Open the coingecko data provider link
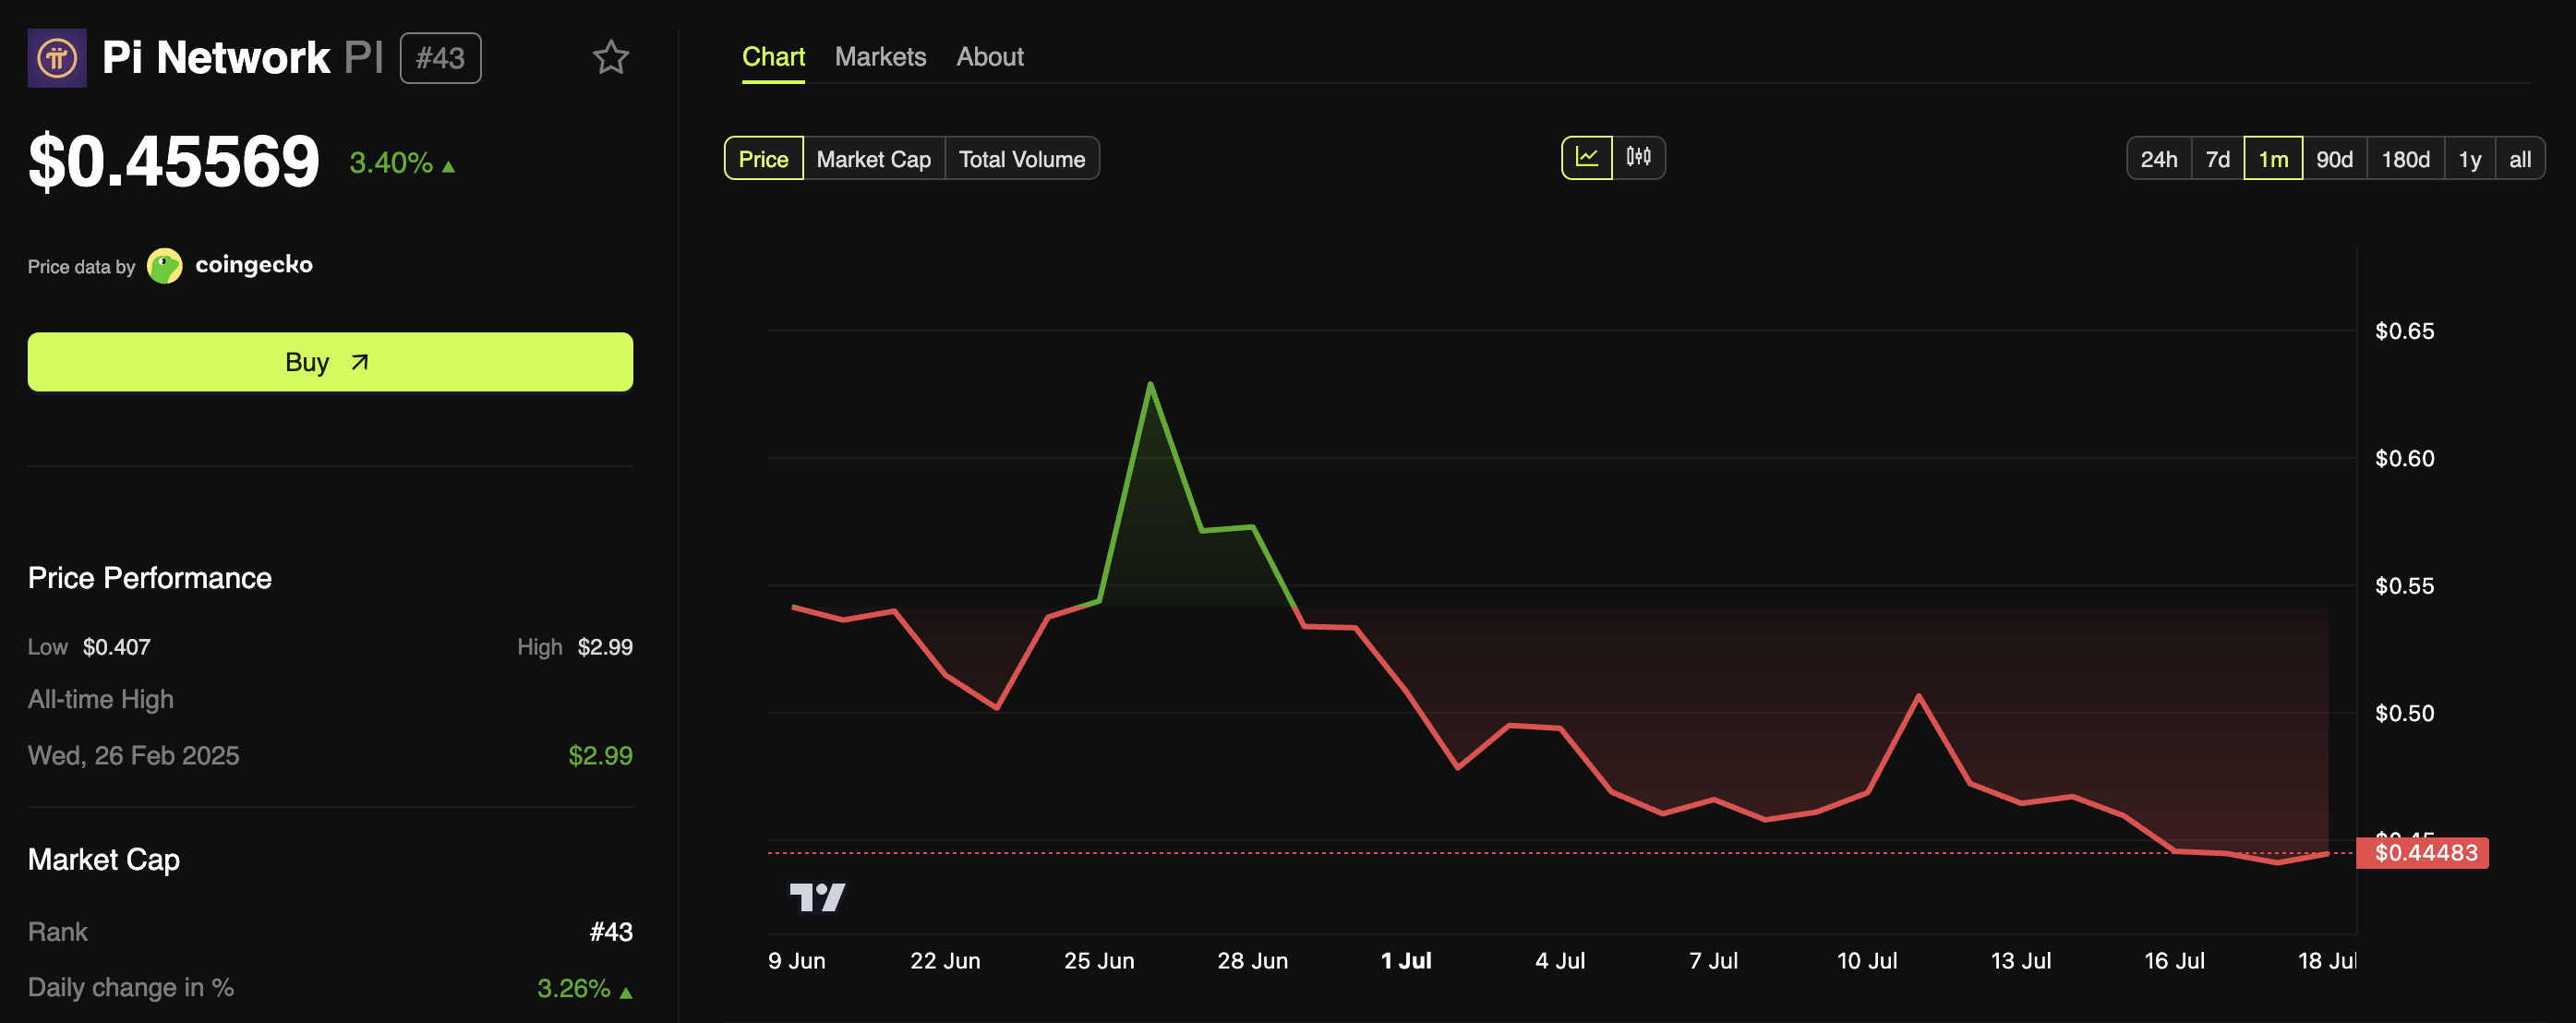2576x1023 pixels. click(x=254, y=265)
